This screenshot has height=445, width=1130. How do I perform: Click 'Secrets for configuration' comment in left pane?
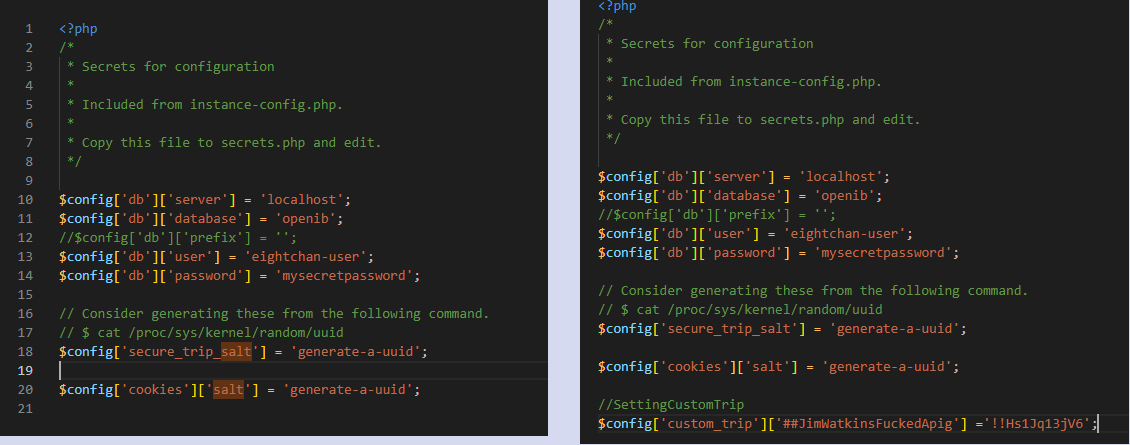178,66
